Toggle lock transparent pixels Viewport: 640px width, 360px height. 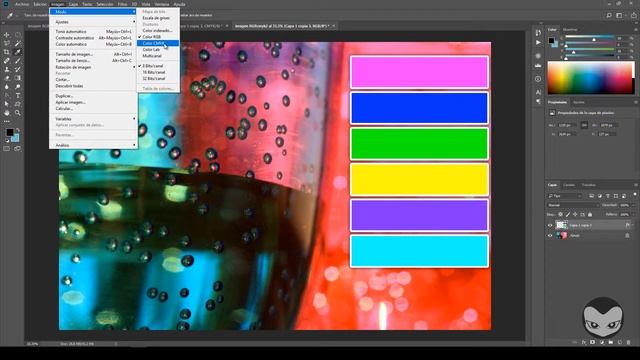pos(560,214)
